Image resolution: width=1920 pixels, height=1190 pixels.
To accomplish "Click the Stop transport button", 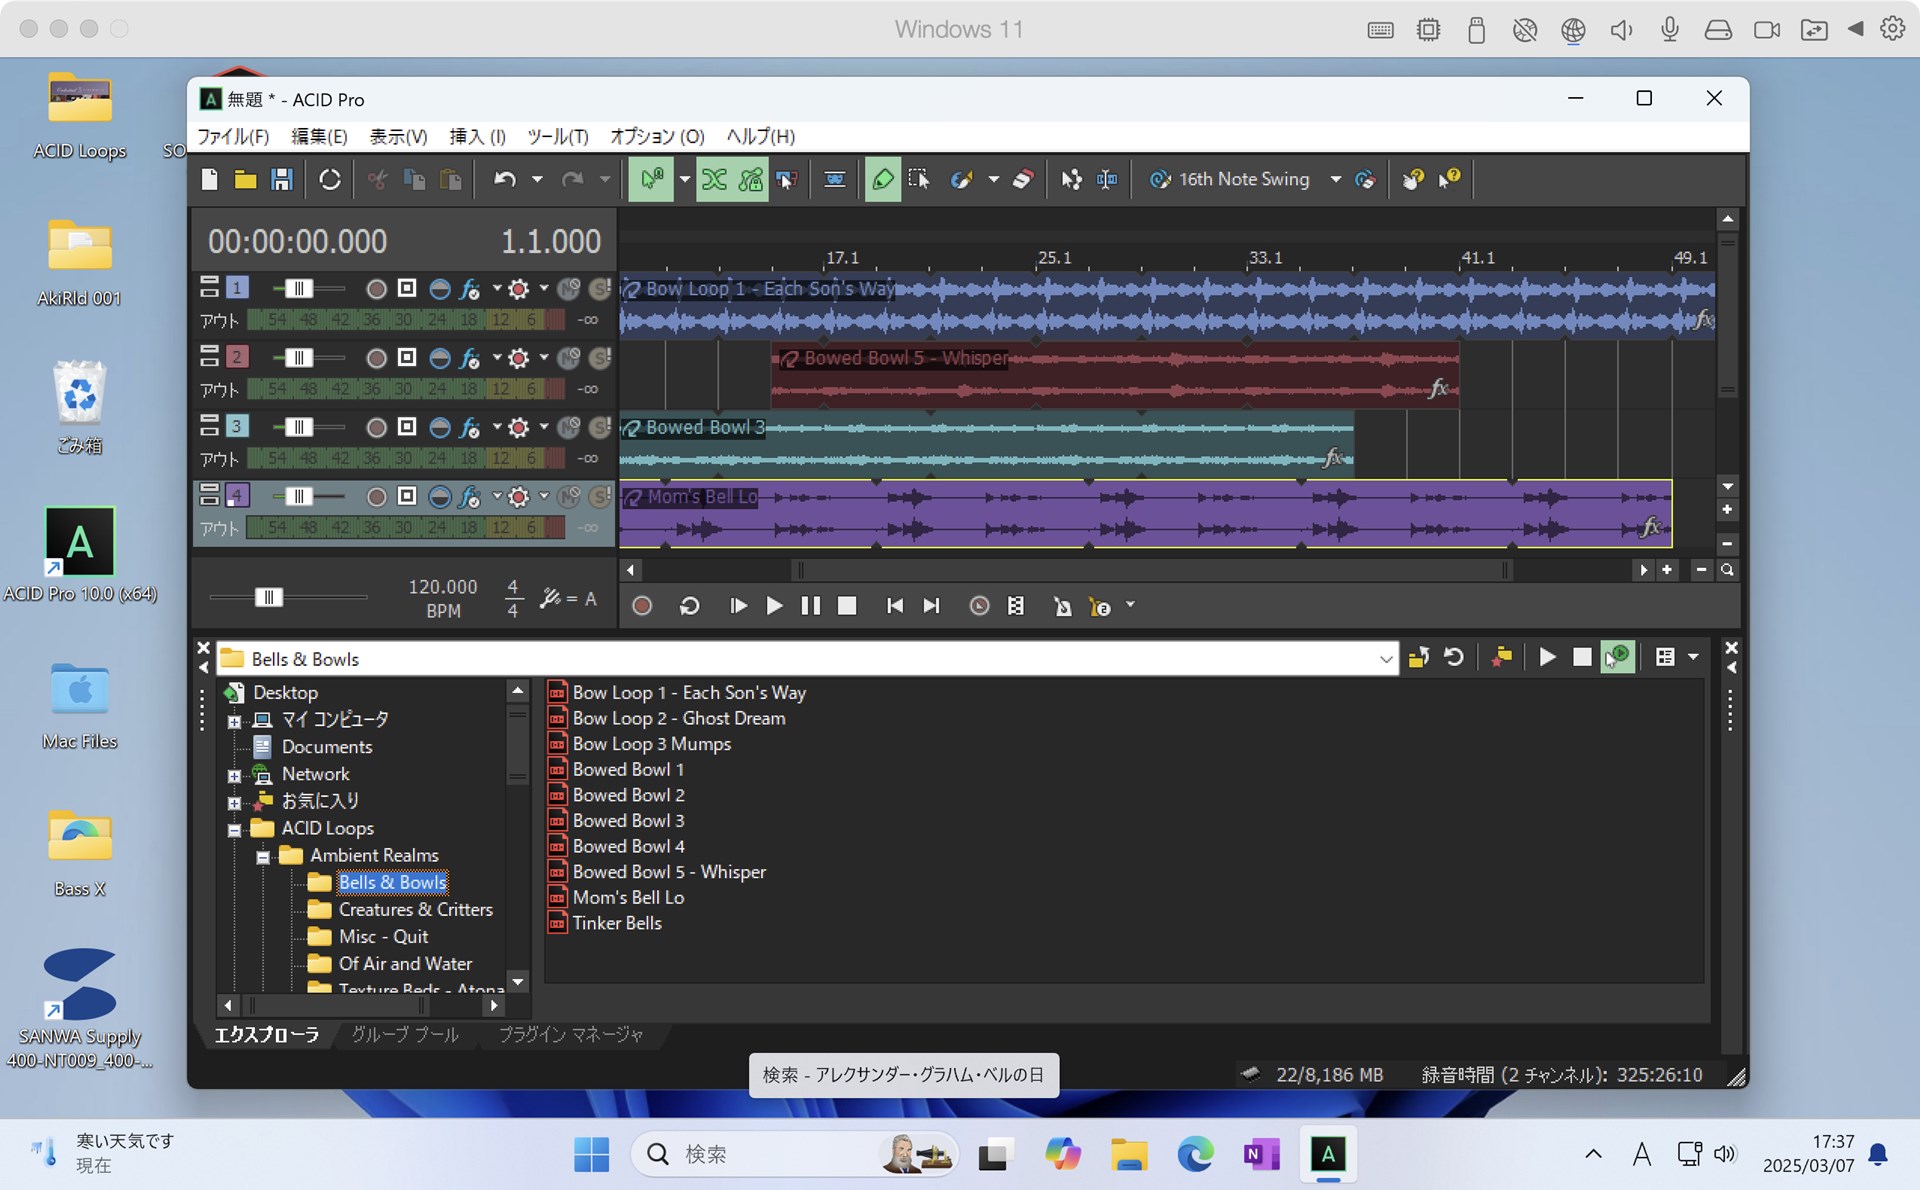I will (847, 606).
